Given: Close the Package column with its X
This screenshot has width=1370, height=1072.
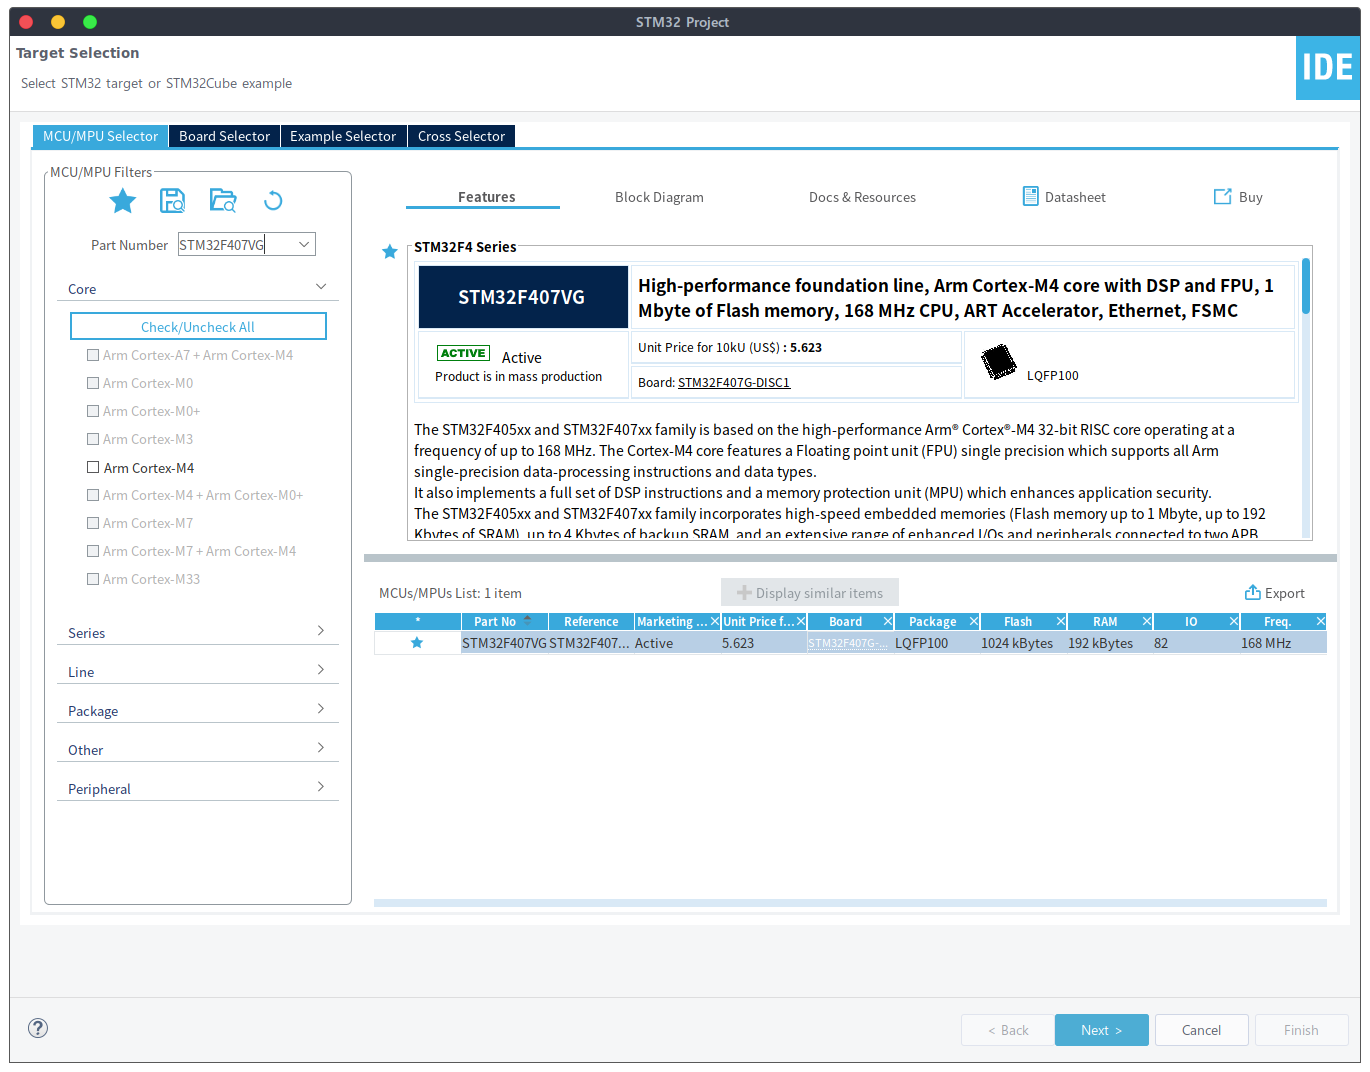Looking at the screenshot, I should [974, 621].
